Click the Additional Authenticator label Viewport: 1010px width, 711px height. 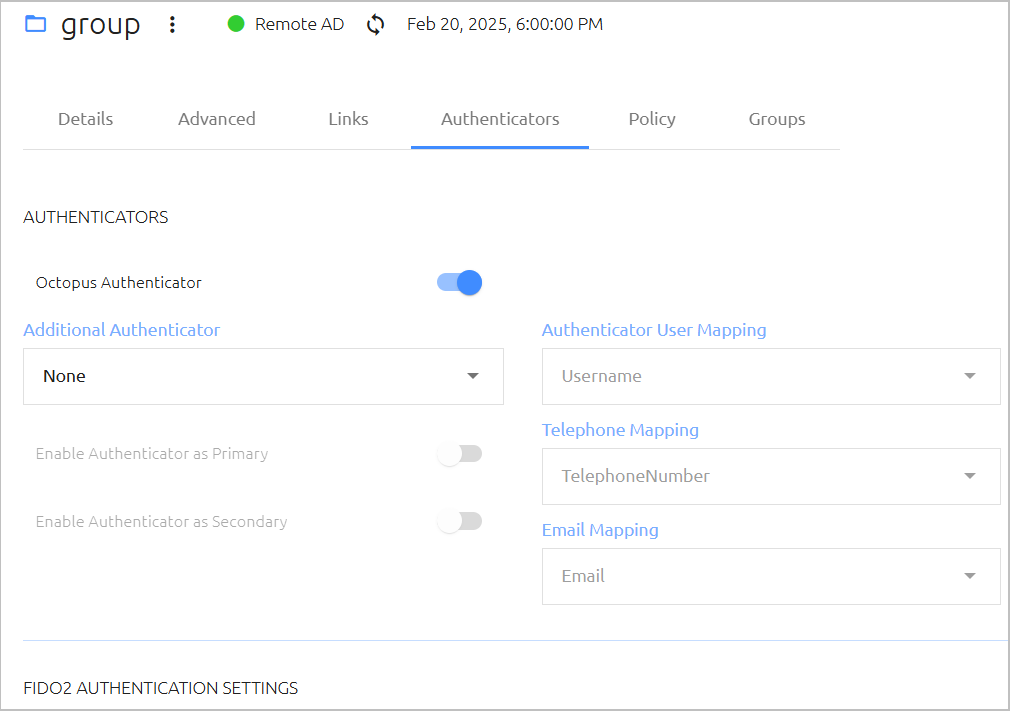122,330
